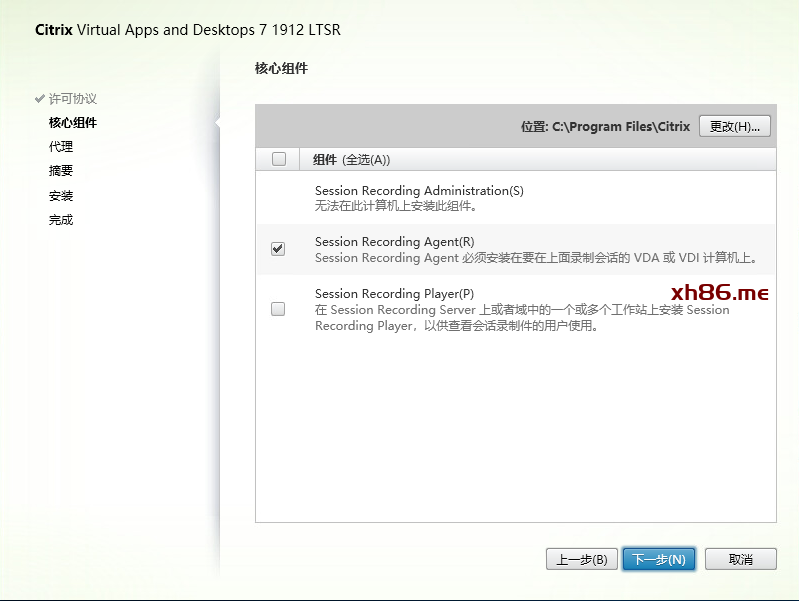The width and height of the screenshot is (799, 601).
Task: Enable the Session Recording Player checkbox
Action: (278, 309)
